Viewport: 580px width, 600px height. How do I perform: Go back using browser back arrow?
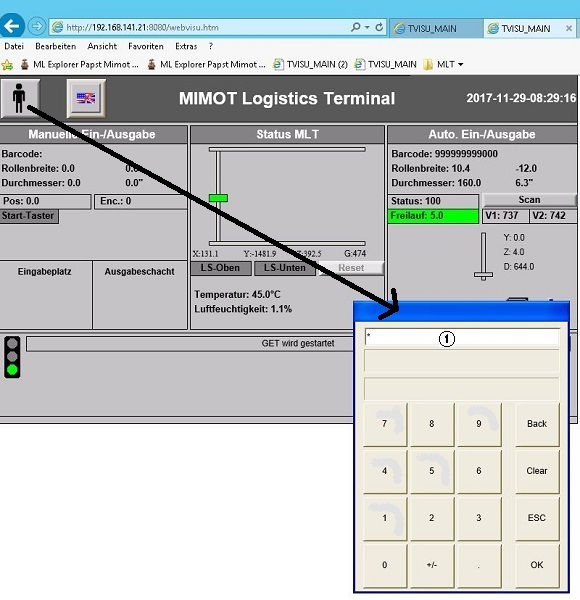(x=11, y=26)
